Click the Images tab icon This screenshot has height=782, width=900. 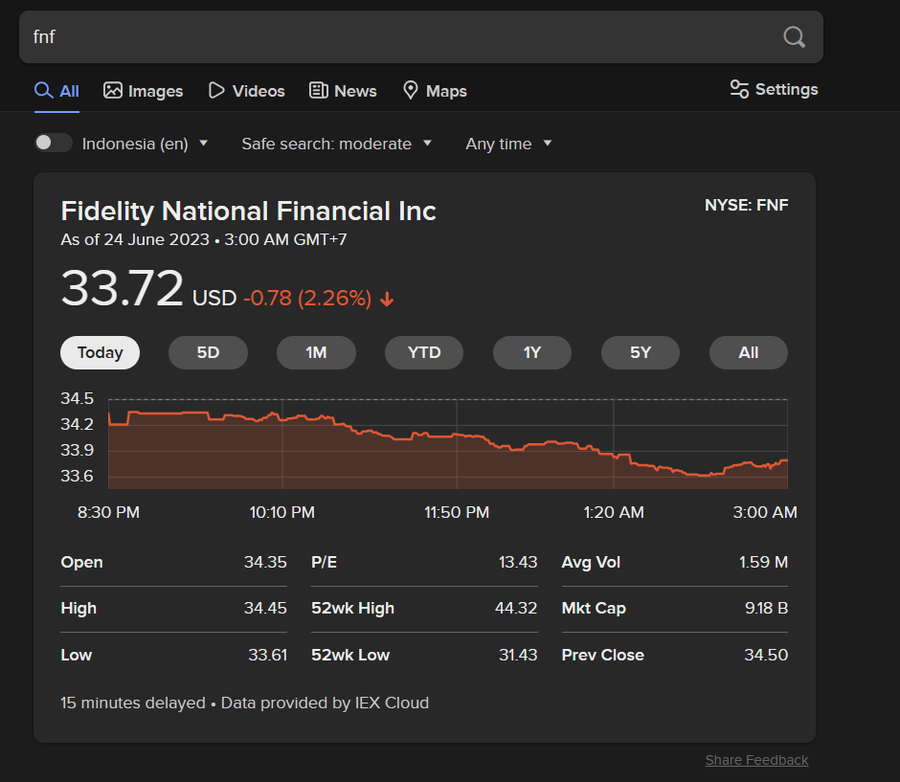[x=113, y=91]
